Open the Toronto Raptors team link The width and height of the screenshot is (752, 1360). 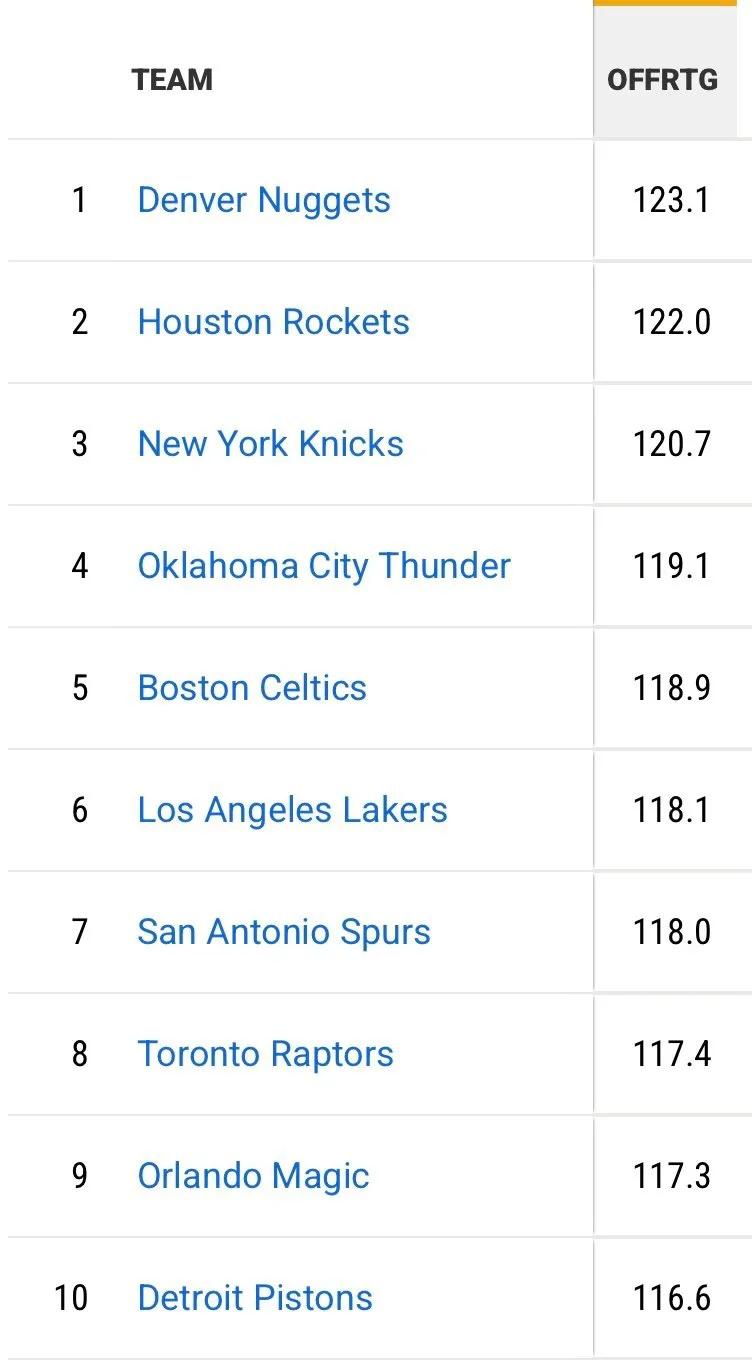pyautogui.click(x=265, y=1054)
